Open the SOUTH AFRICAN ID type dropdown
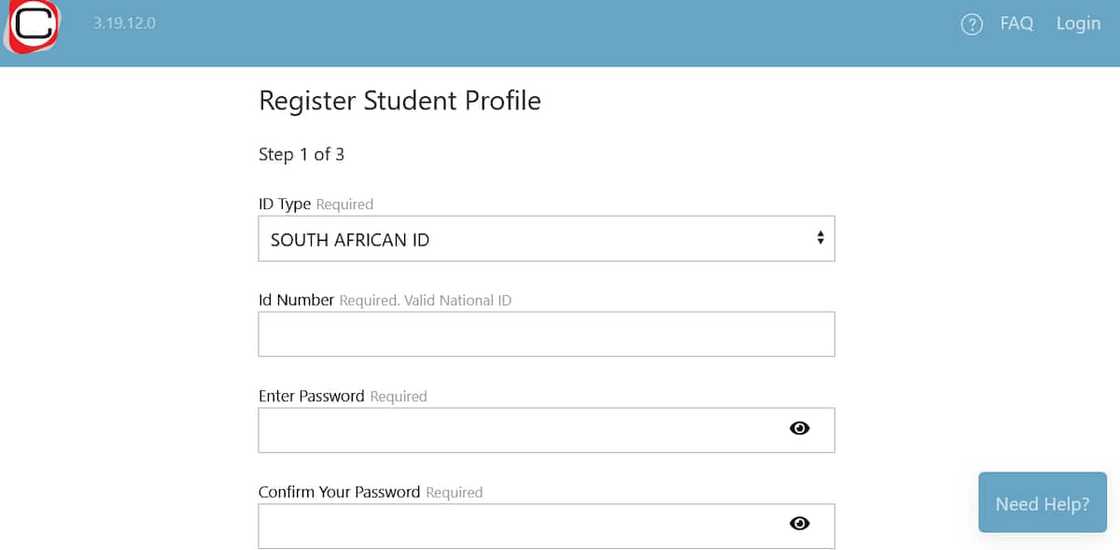This screenshot has width=1120, height=550. point(545,239)
